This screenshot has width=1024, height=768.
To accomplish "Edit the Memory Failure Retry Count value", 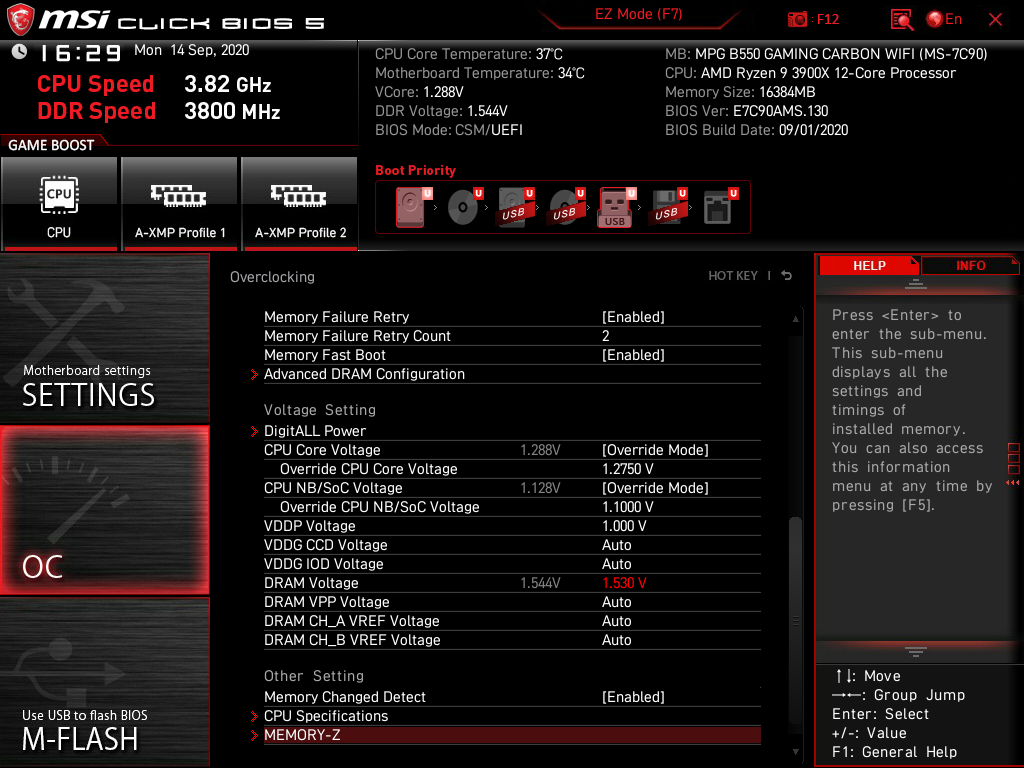I will click(x=605, y=336).
